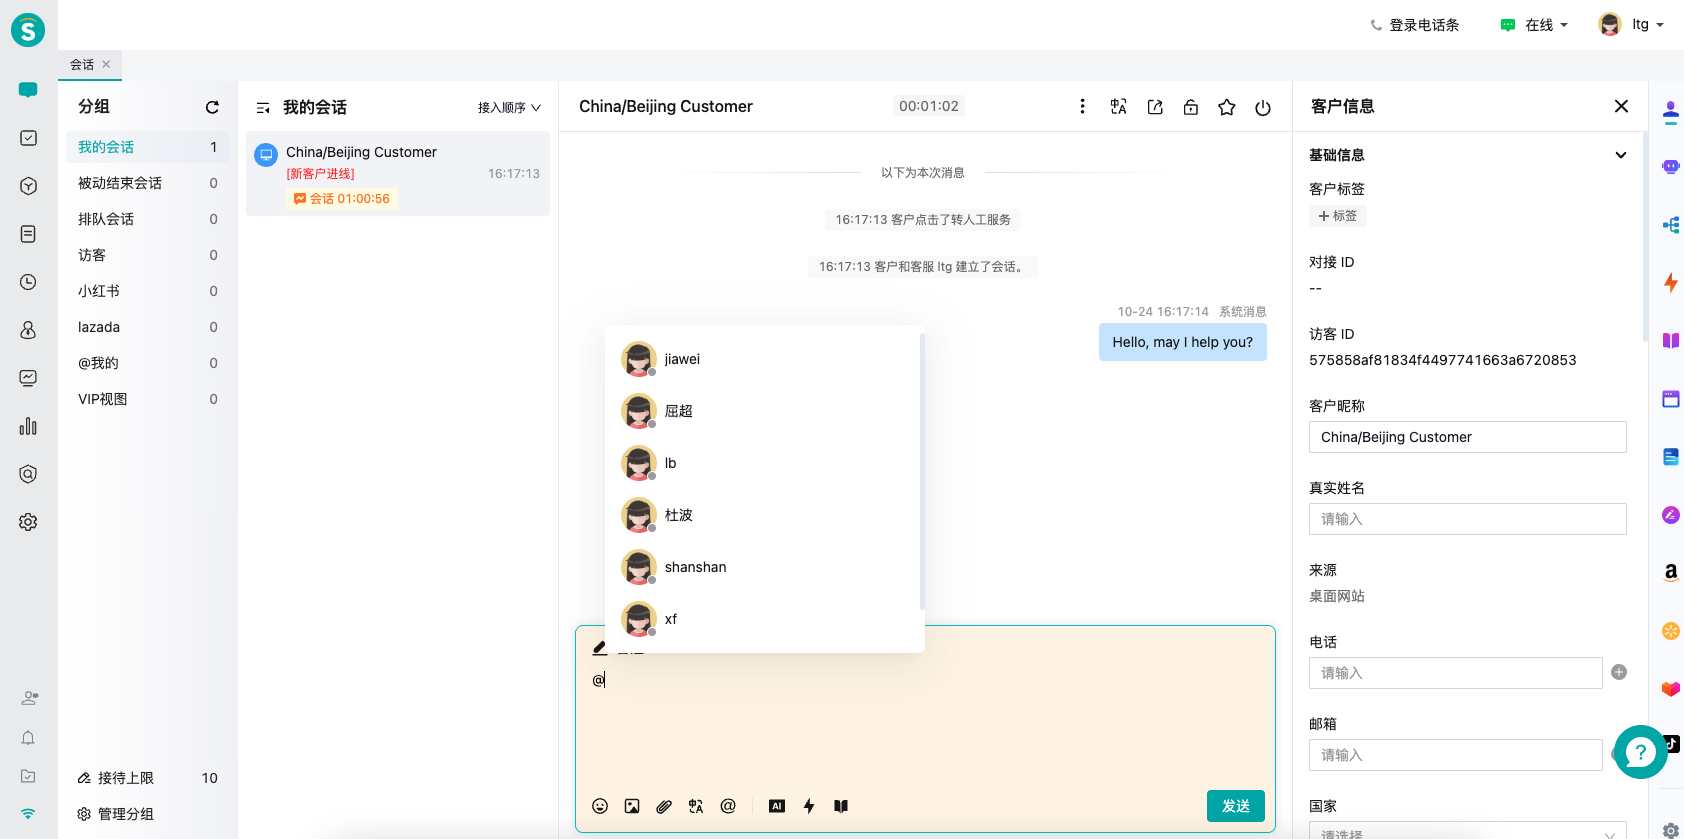Click the mention list scrollbar
The width and height of the screenshot is (1684, 839).
(921, 472)
